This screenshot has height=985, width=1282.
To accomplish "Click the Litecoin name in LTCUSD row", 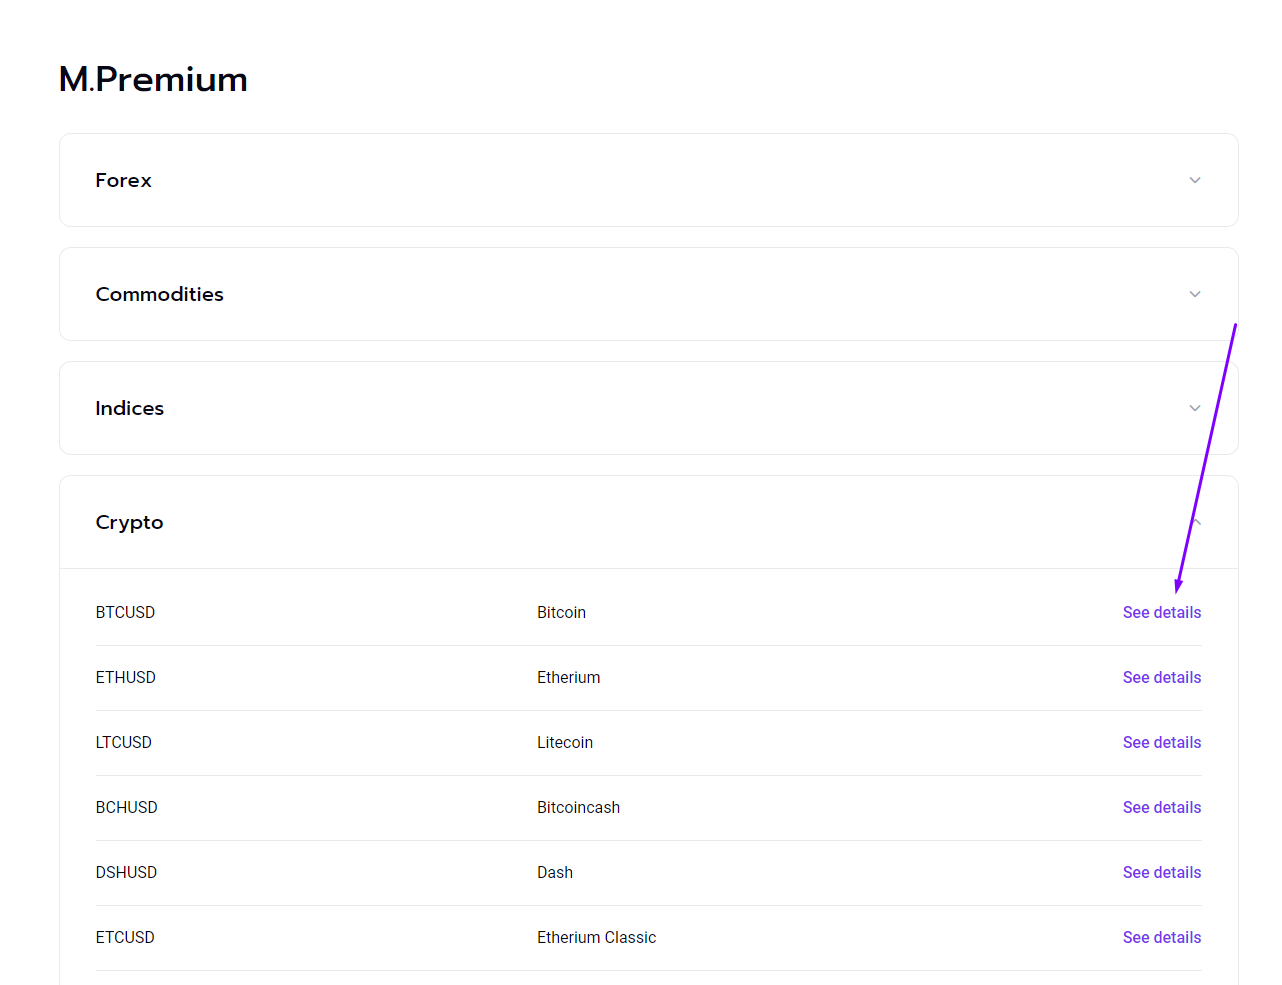I will tap(565, 742).
